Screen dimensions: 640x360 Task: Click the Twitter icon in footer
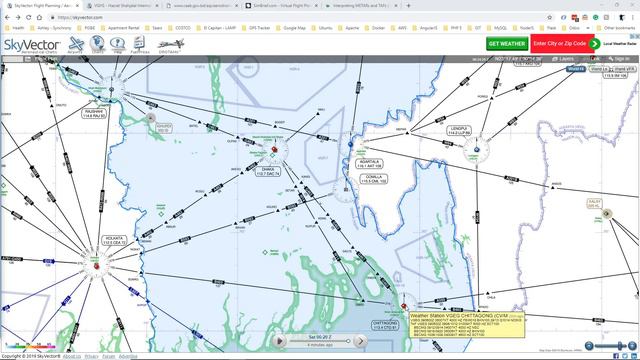tap(624, 356)
